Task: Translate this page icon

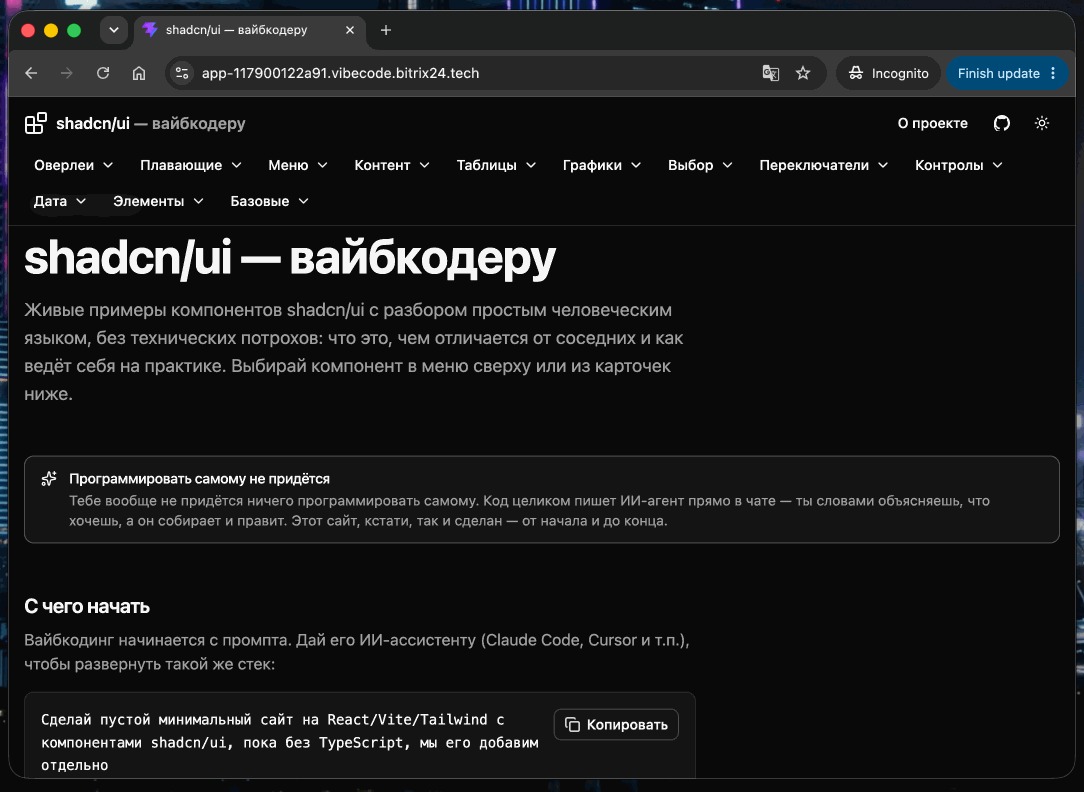Action: 770,73
